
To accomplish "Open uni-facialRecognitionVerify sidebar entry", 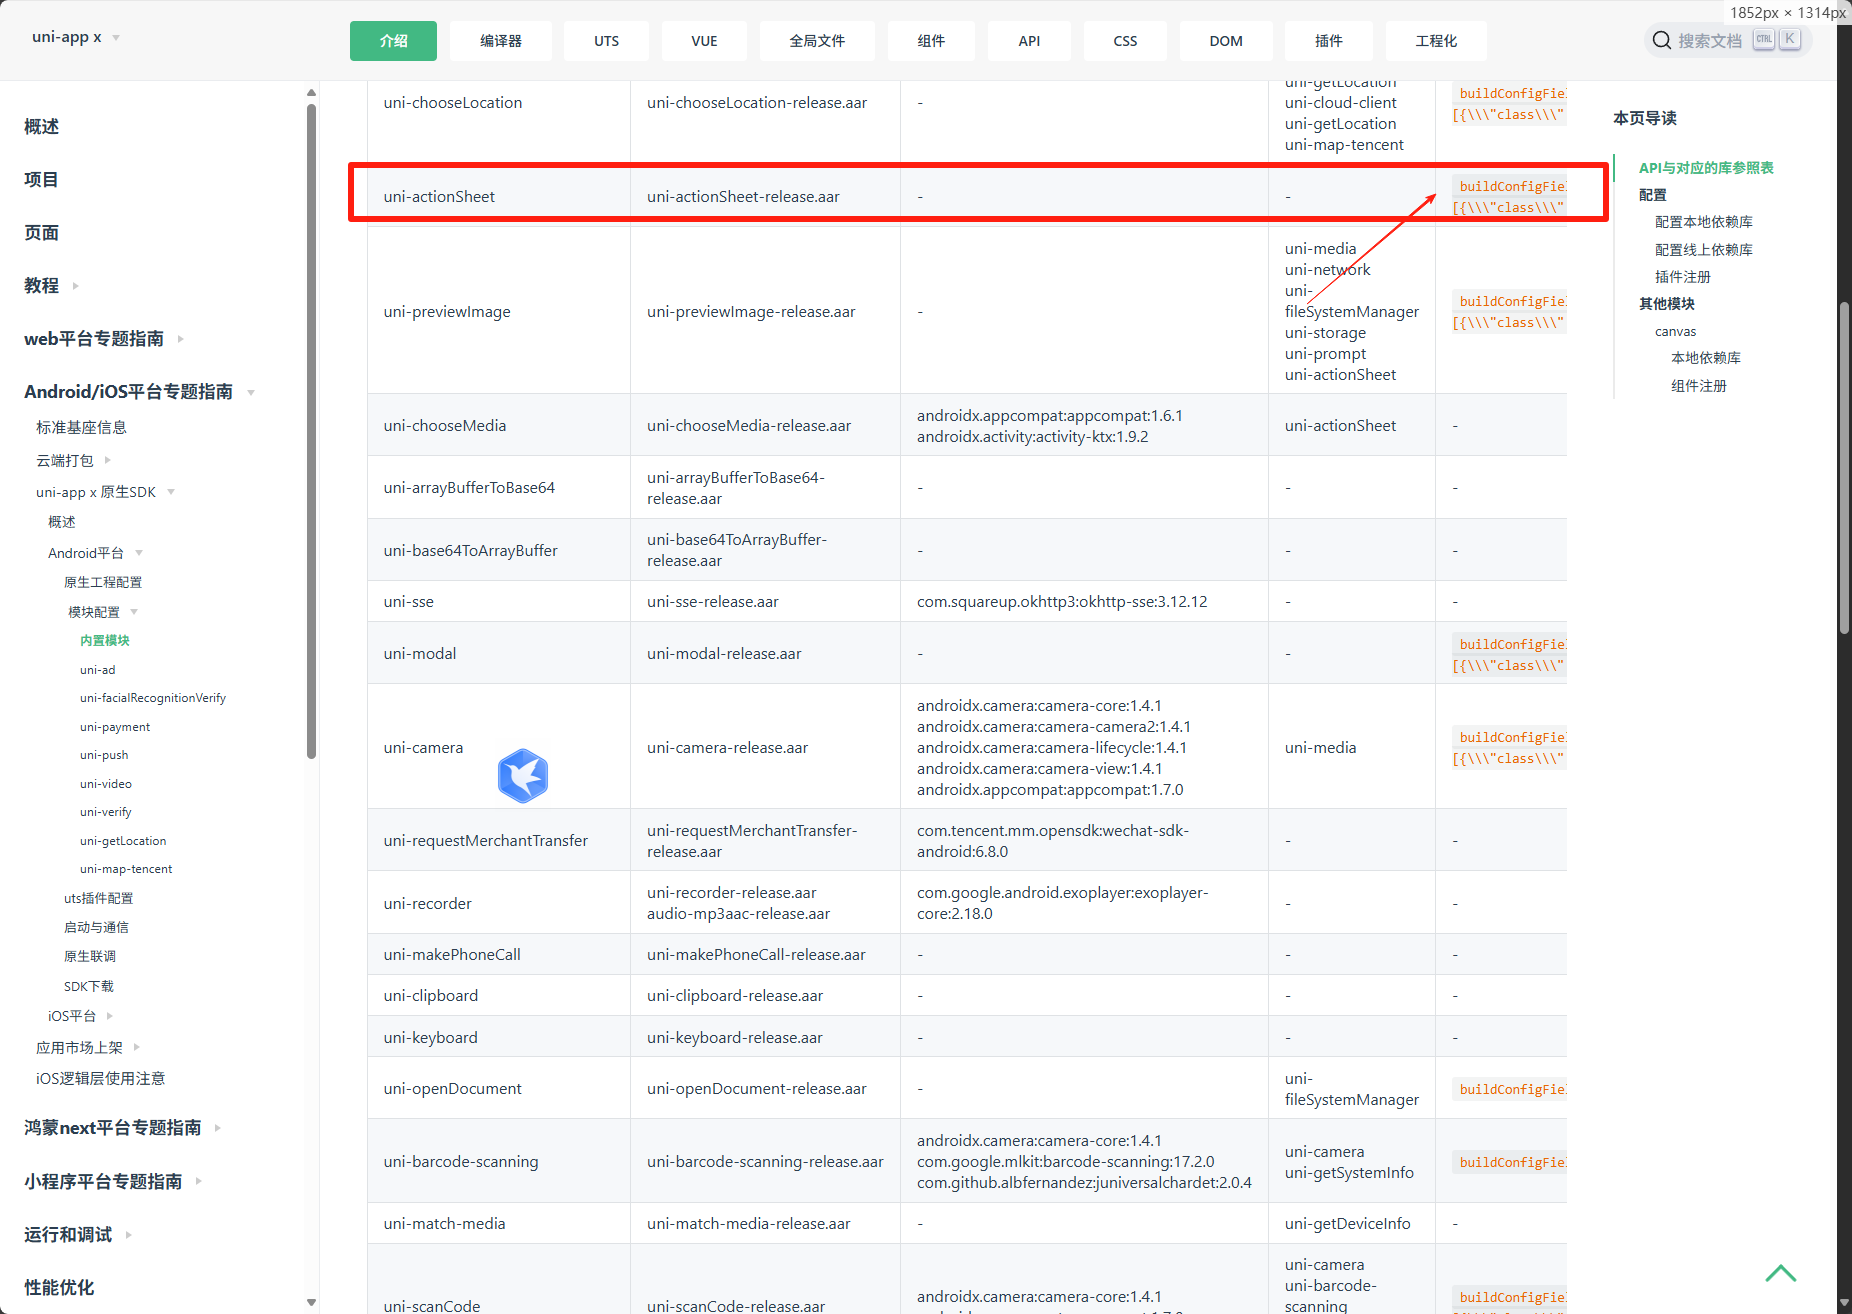I will tap(153, 698).
